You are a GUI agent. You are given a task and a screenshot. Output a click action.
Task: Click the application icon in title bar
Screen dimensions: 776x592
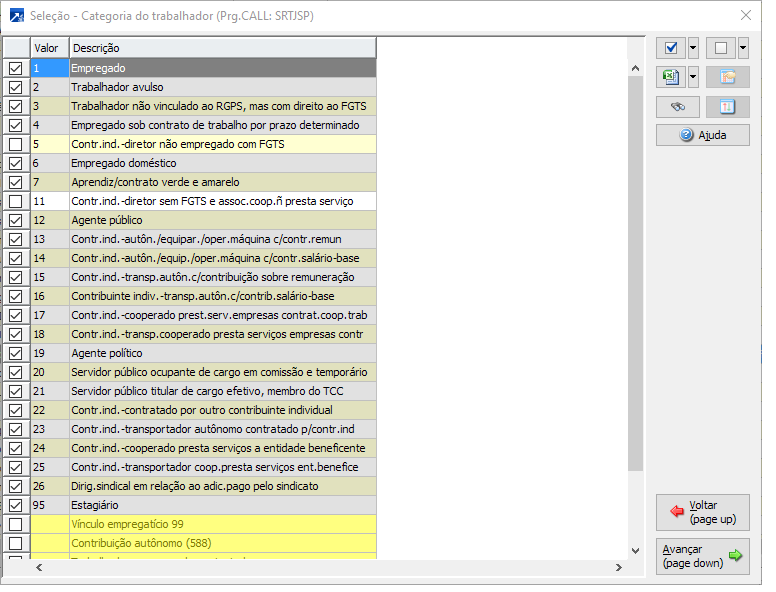17,15
